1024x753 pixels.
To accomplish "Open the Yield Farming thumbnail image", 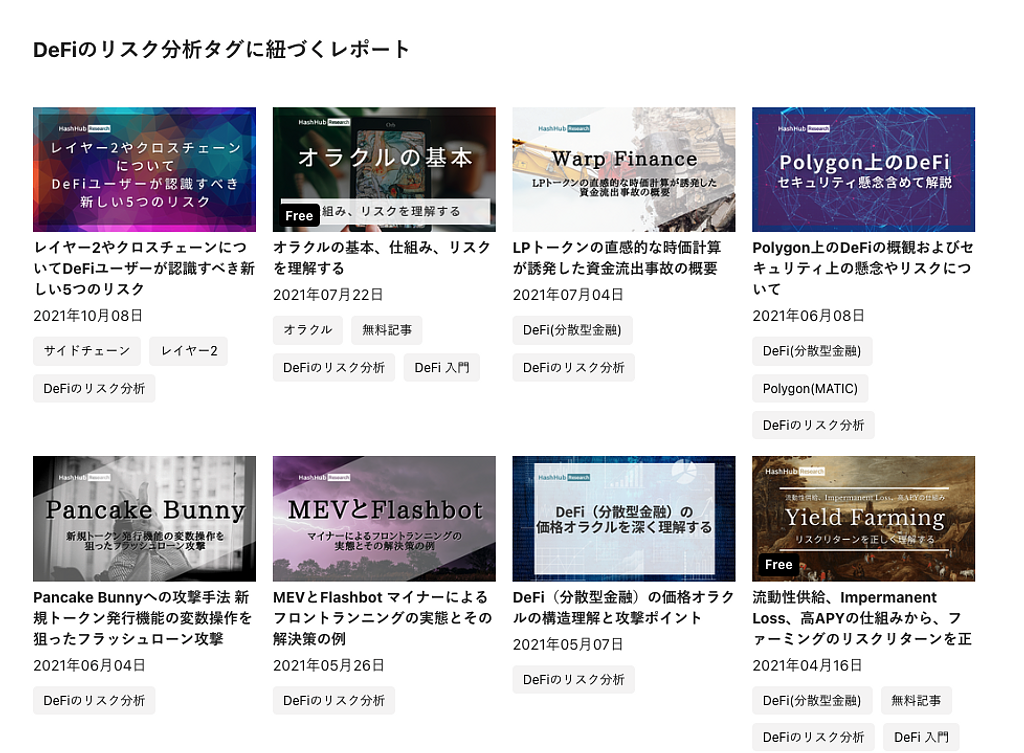I will coord(863,518).
